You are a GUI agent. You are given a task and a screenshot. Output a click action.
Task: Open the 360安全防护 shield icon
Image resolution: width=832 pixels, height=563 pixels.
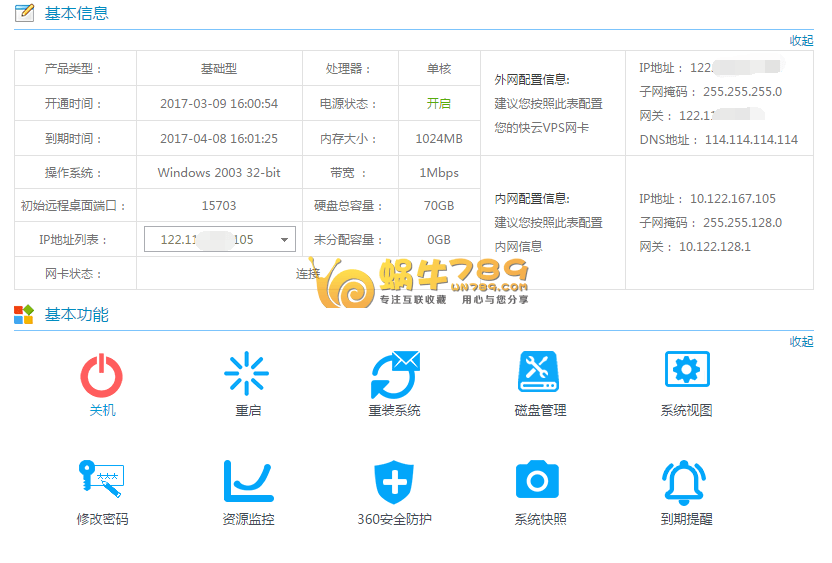click(394, 482)
